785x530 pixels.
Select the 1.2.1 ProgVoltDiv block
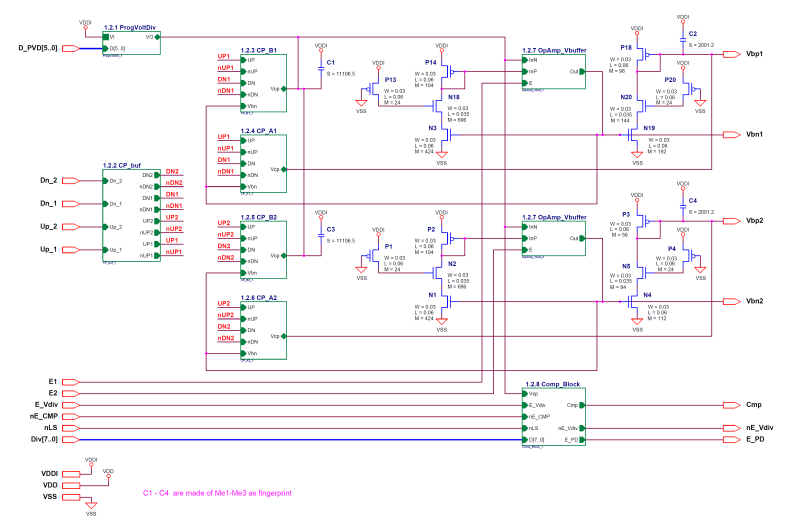tap(132, 43)
